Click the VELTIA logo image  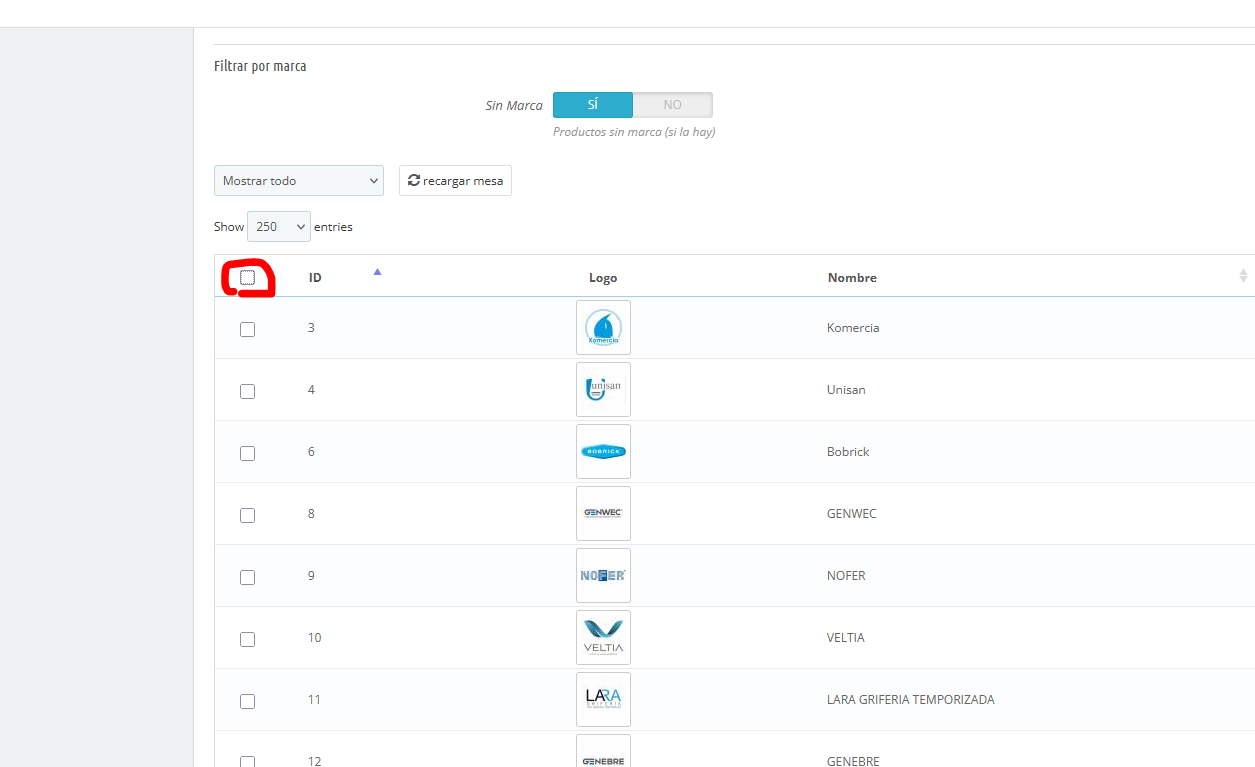click(603, 637)
